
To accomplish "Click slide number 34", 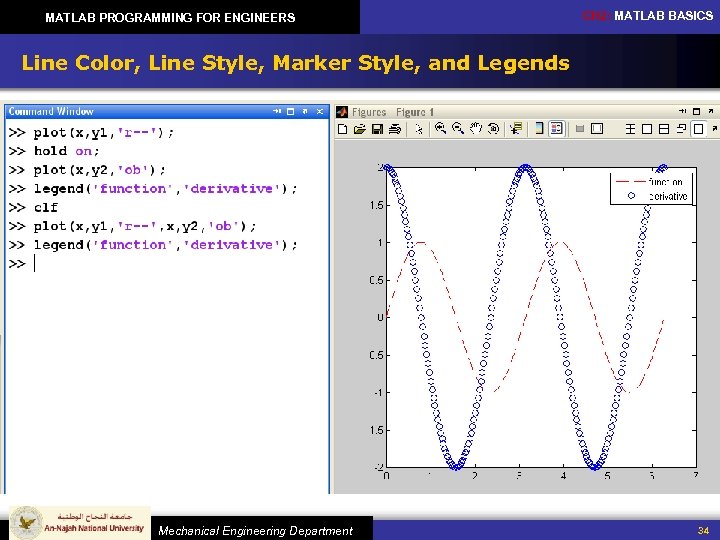I will point(703,530).
